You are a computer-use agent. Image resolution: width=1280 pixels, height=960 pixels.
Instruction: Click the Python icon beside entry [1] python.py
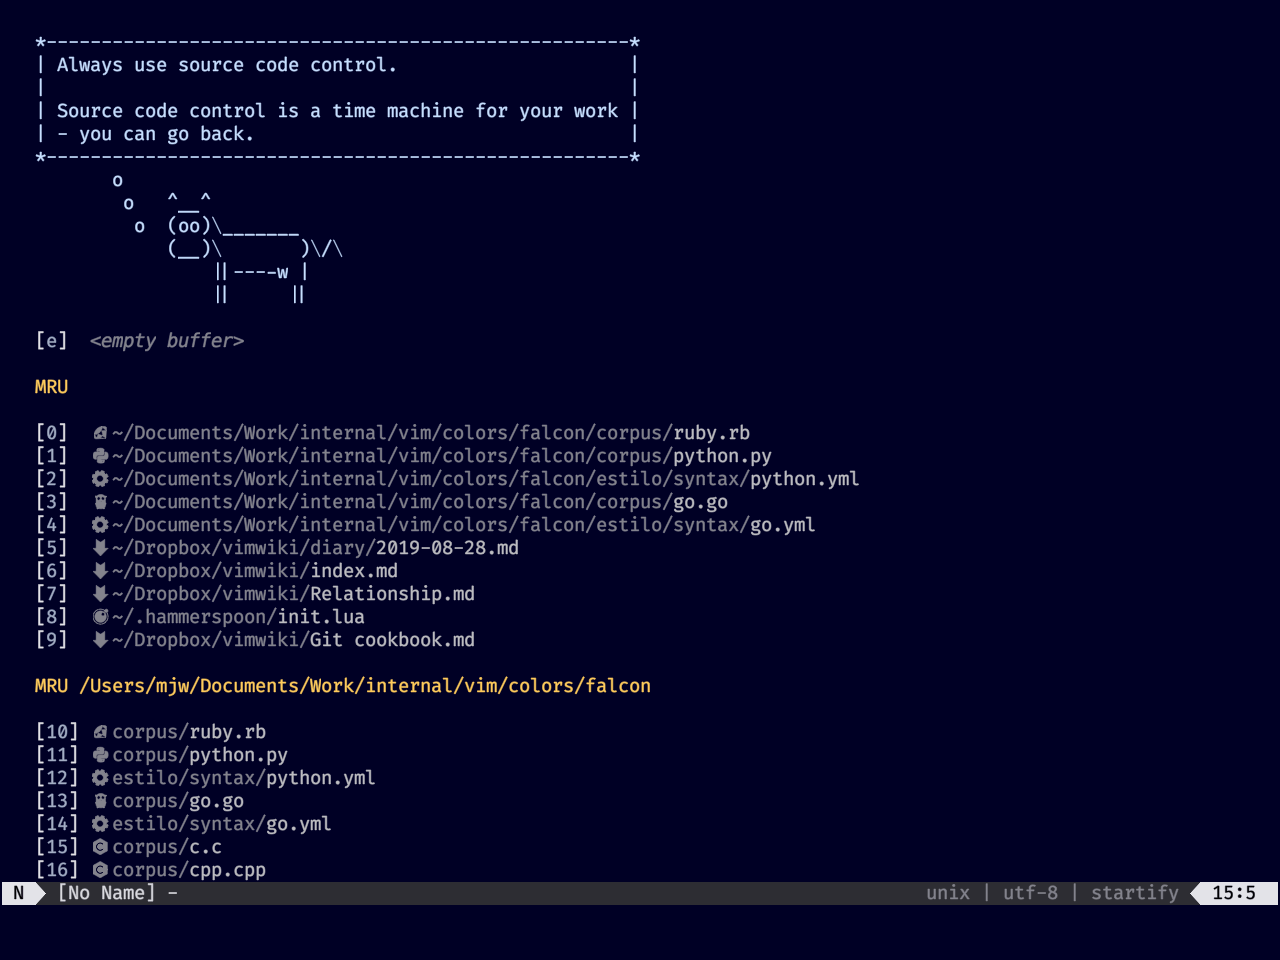(100, 456)
